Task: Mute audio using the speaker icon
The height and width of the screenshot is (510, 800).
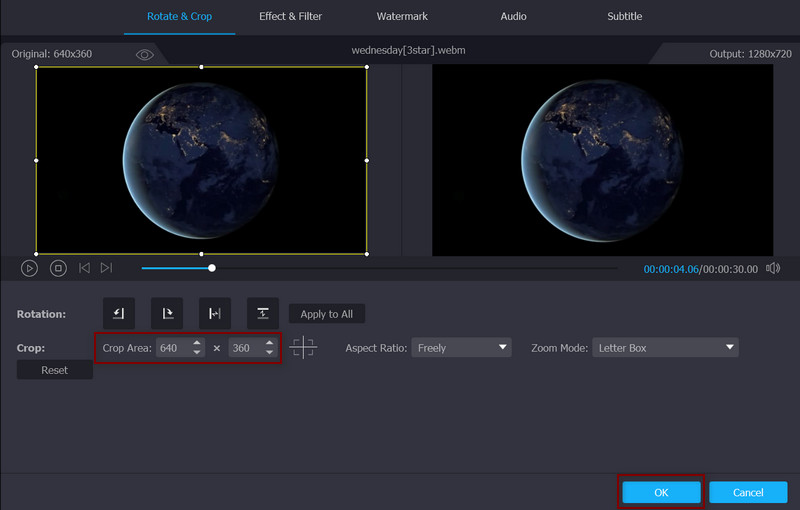Action: coord(774,268)
